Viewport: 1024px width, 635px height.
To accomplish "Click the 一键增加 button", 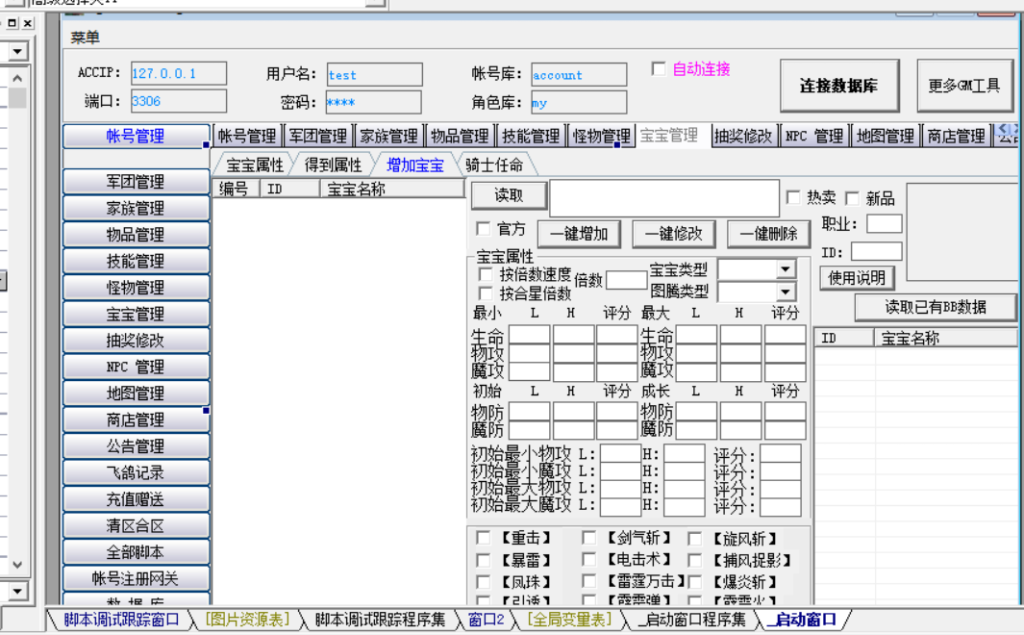I will pos(579,234).
